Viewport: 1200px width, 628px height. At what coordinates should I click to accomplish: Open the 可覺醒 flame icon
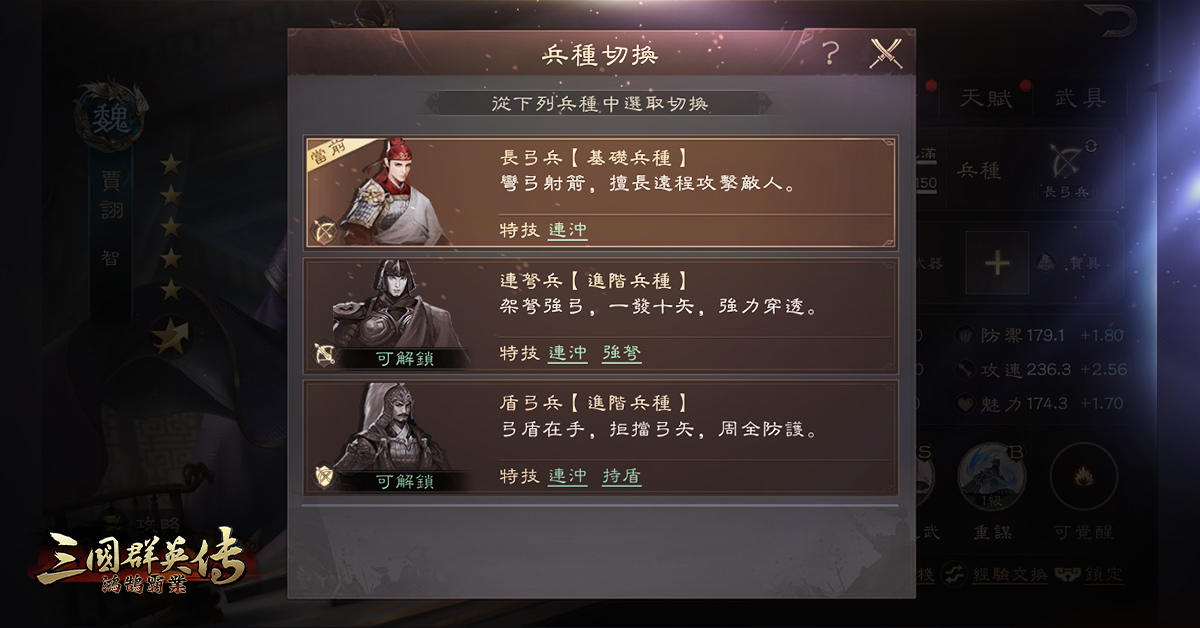pyautogui.click(x=1083, y=477)
